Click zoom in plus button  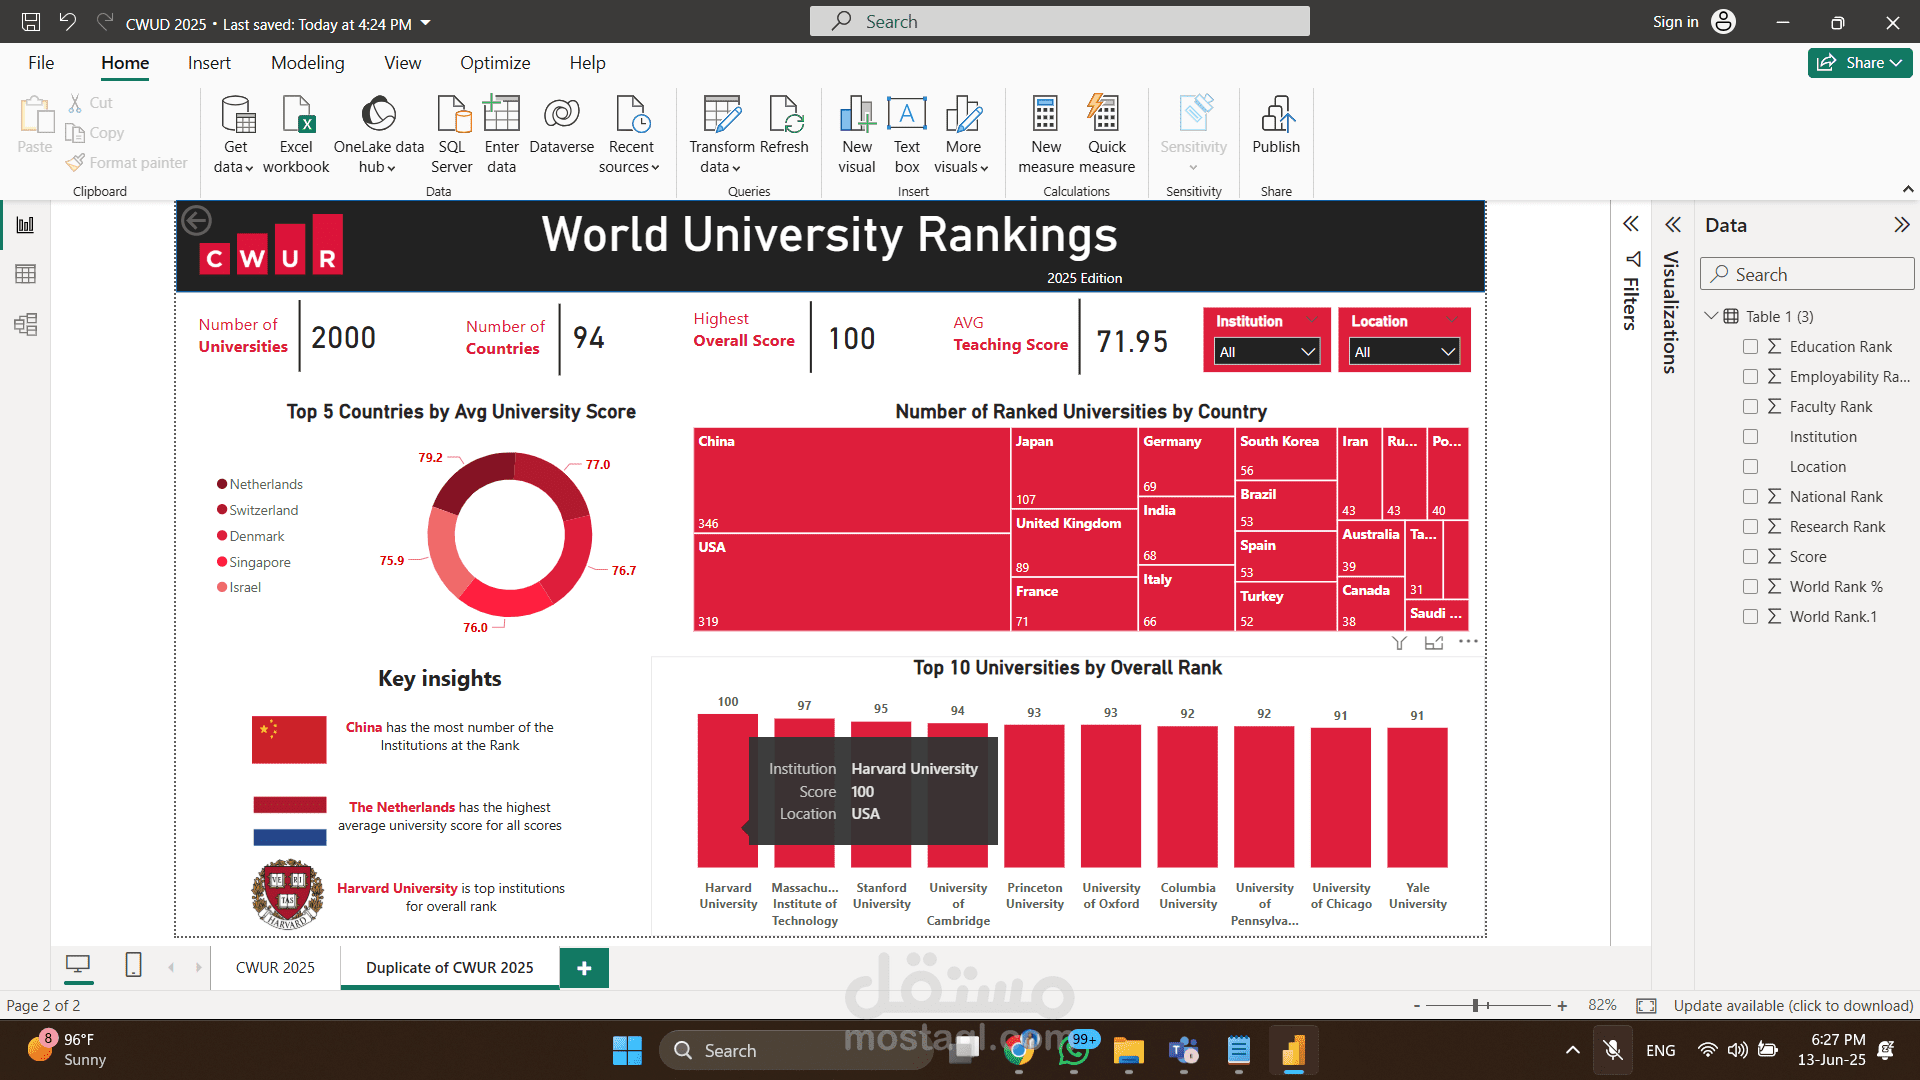(x=1562, y=1006)
